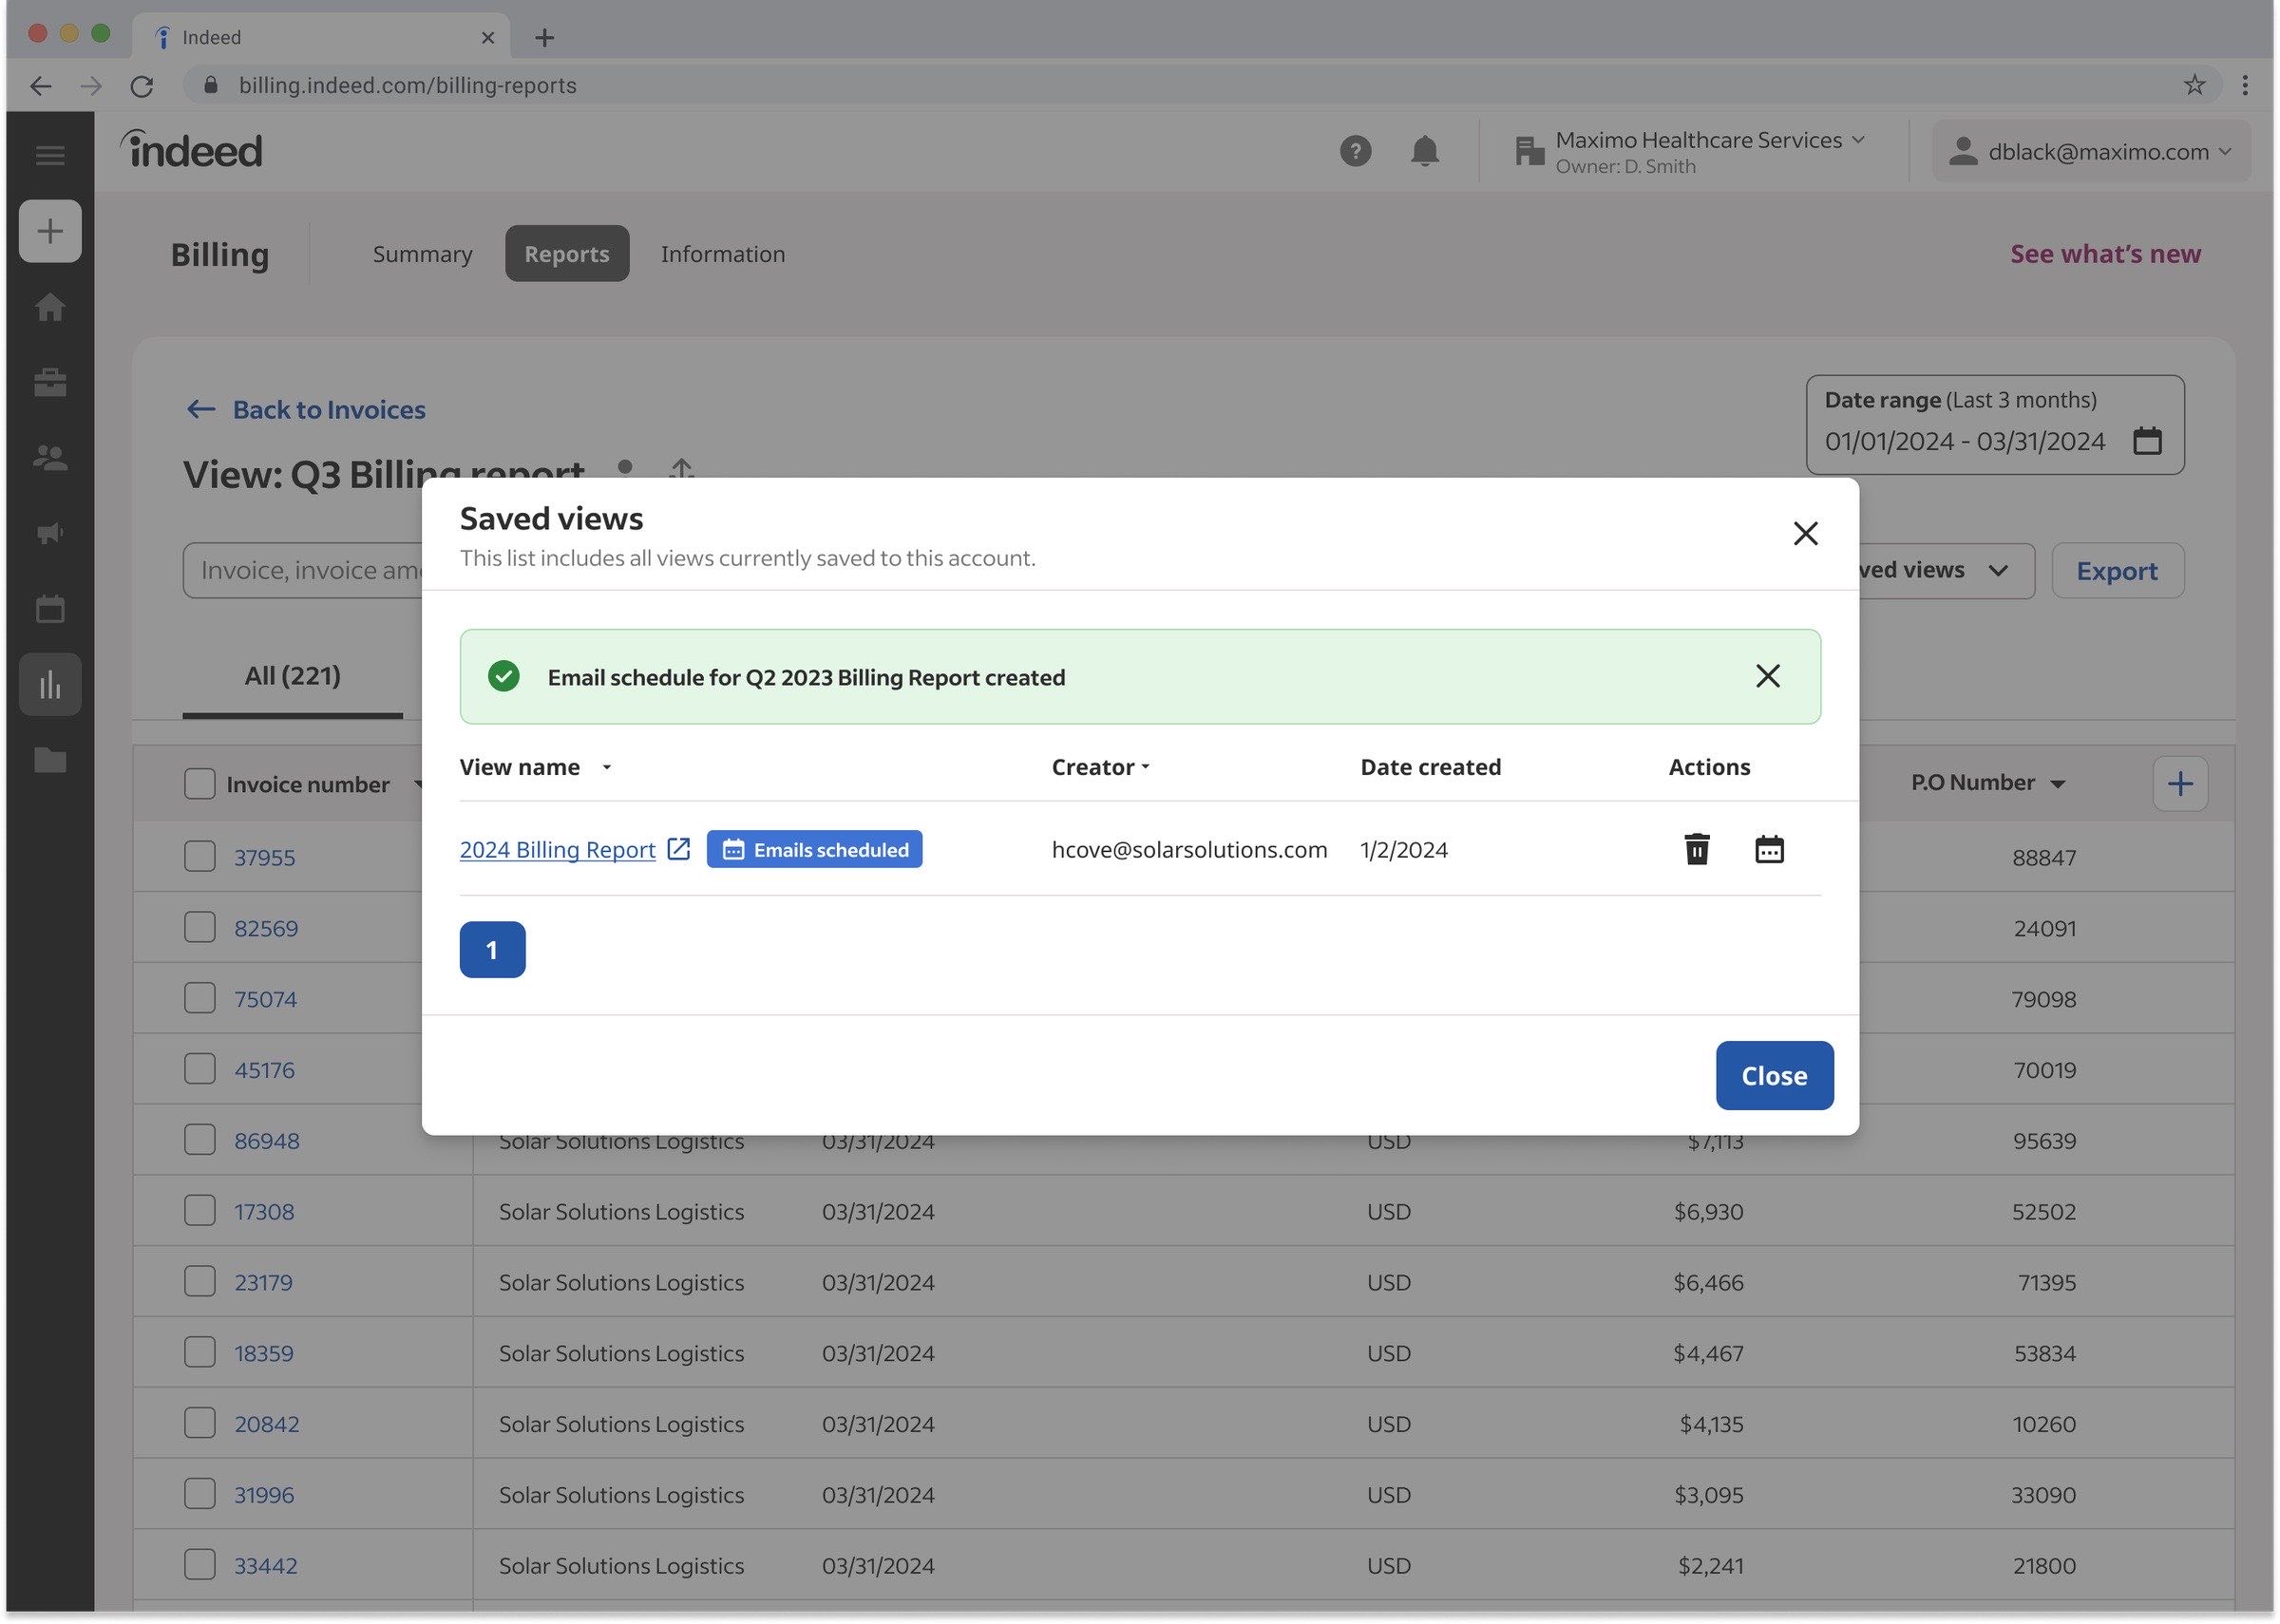Click the Date range field
The image size is (2280, 1624).
1994,425
